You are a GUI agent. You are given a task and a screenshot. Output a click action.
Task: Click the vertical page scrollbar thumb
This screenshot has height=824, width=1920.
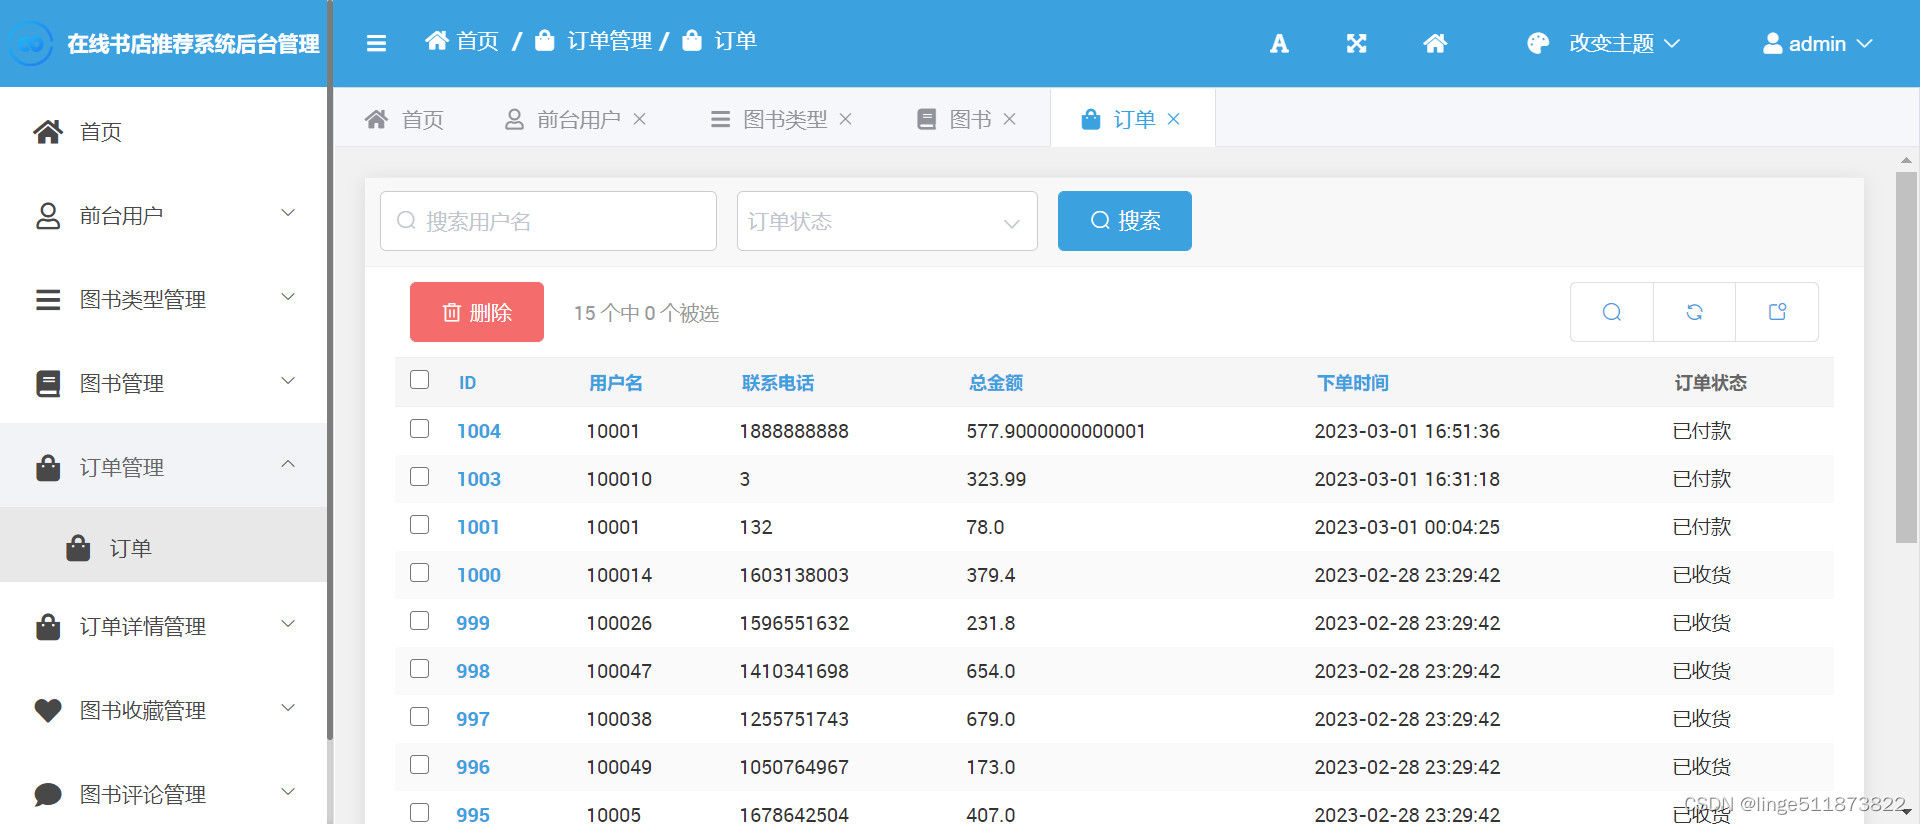tap(1906, 357)
